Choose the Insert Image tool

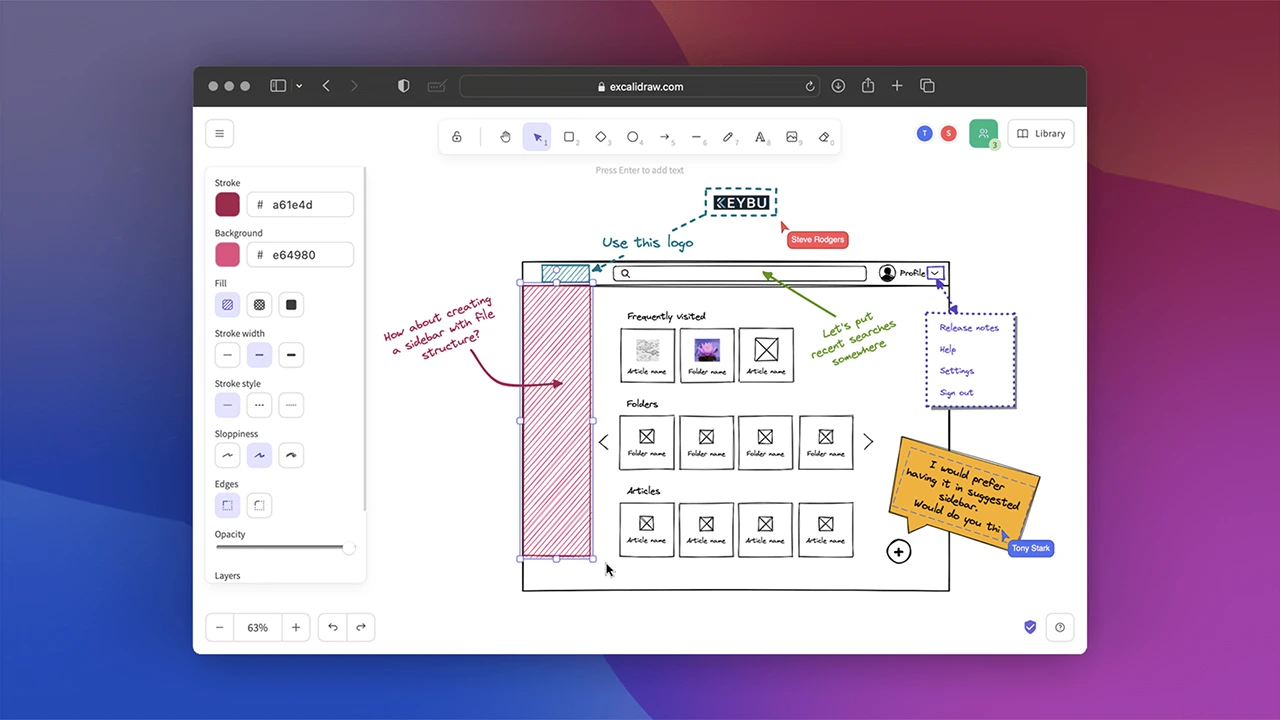pyautogui.click(x=792, y=137)
